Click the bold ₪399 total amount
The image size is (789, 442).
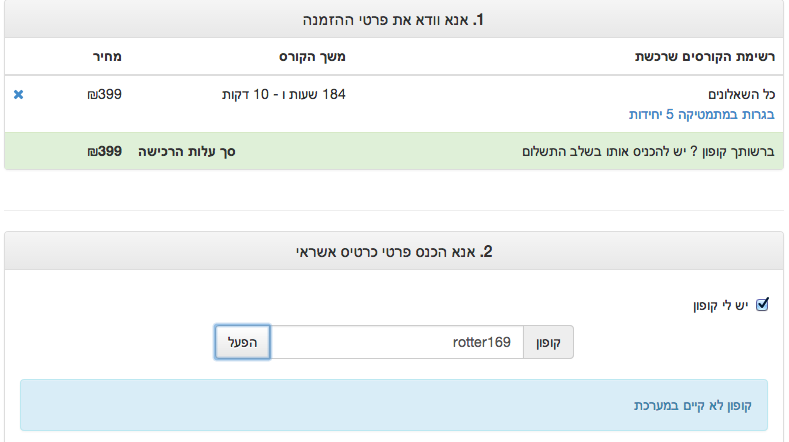[104, 152]
